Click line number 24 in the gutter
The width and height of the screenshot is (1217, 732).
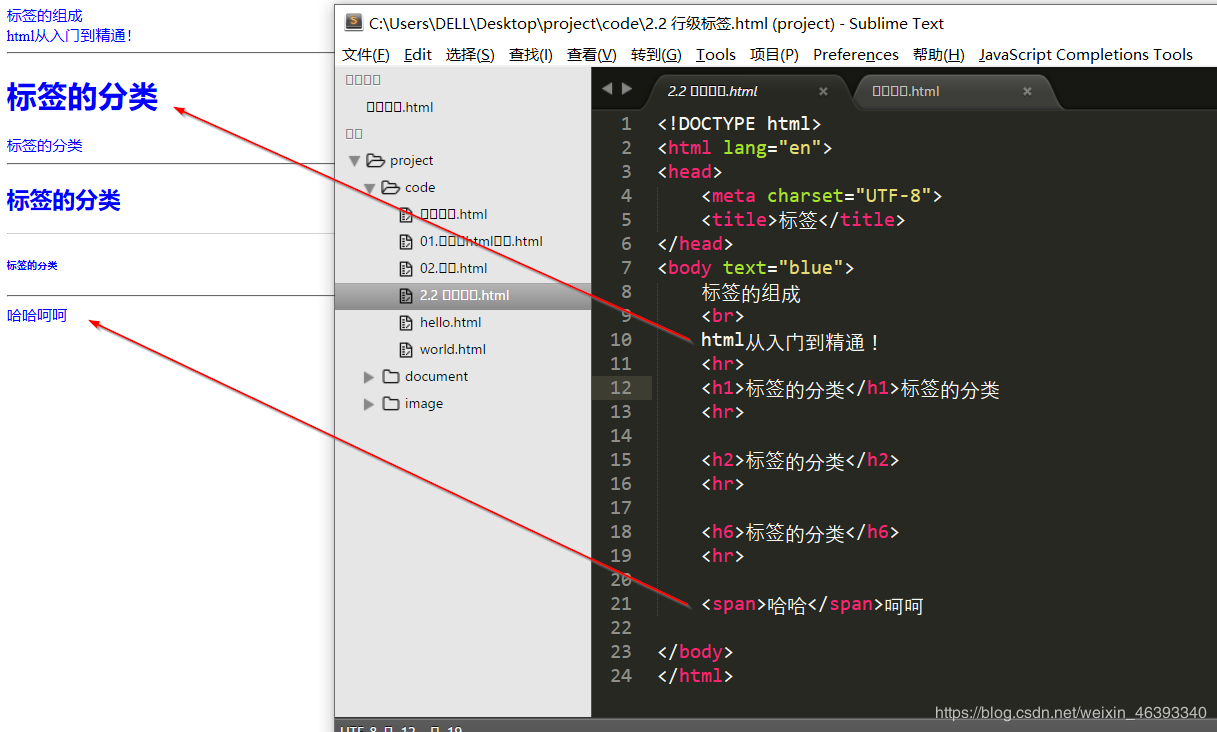pos(620,676)
